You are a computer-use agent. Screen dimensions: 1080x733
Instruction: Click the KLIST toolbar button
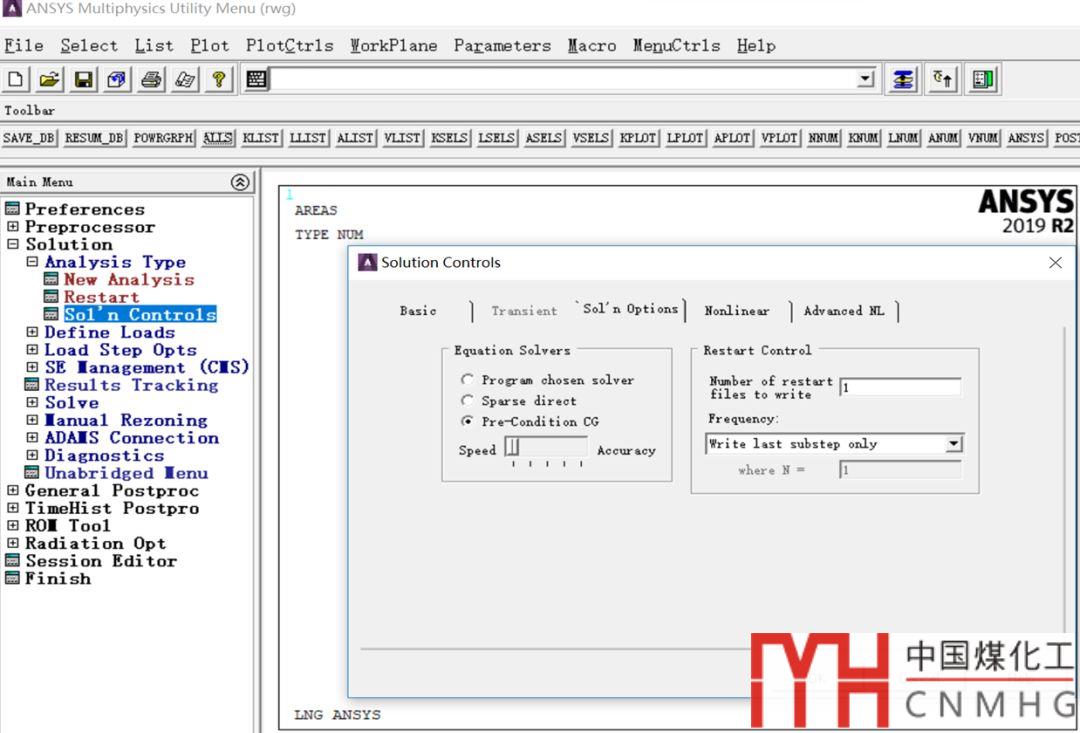[261, 138]
